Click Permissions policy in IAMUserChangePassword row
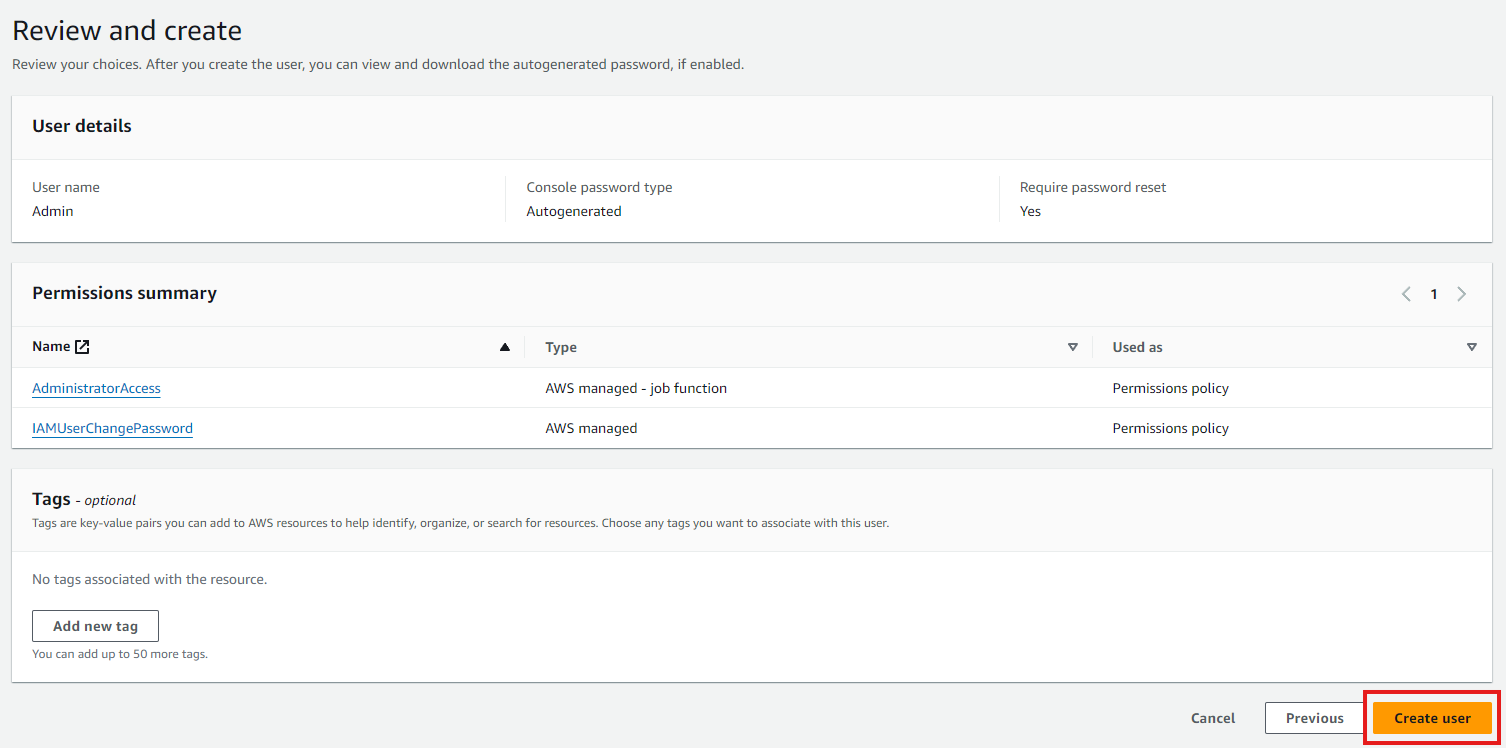This screenshot has width=1506, height=748. [1170, 428]
